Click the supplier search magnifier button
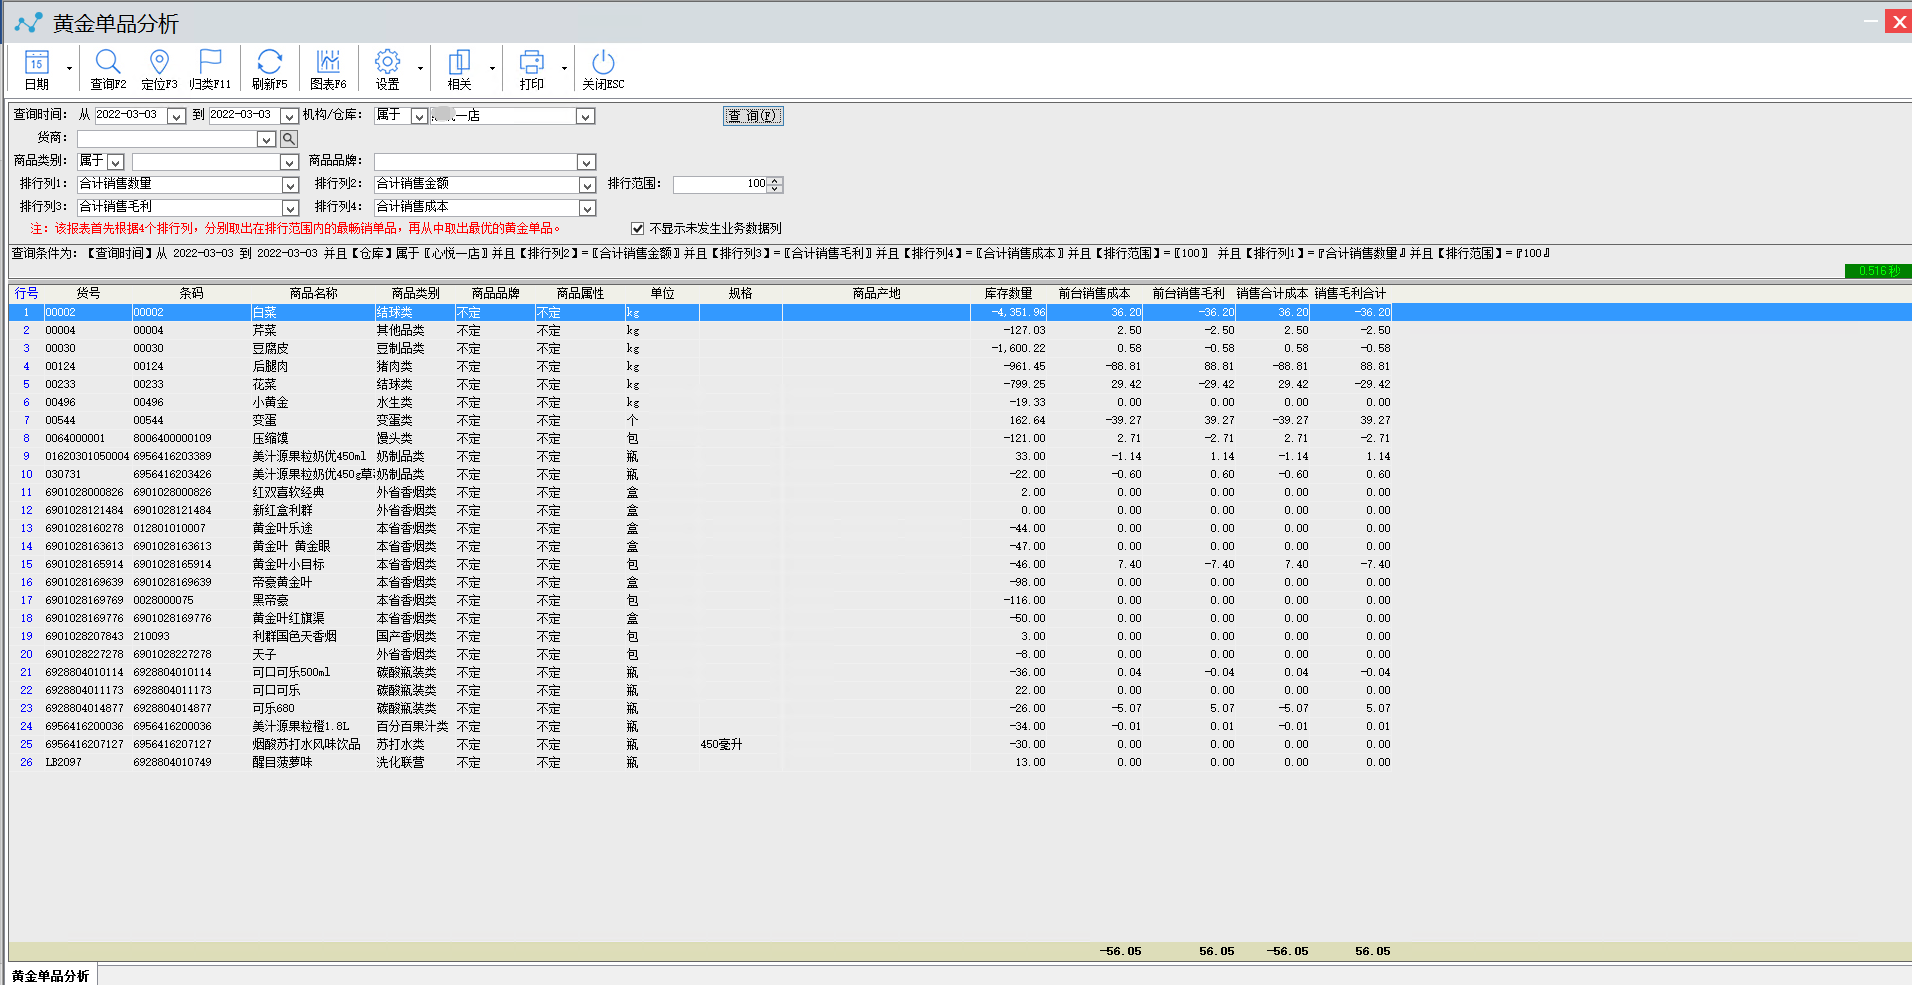1912x985 pixels. [288, 139]
